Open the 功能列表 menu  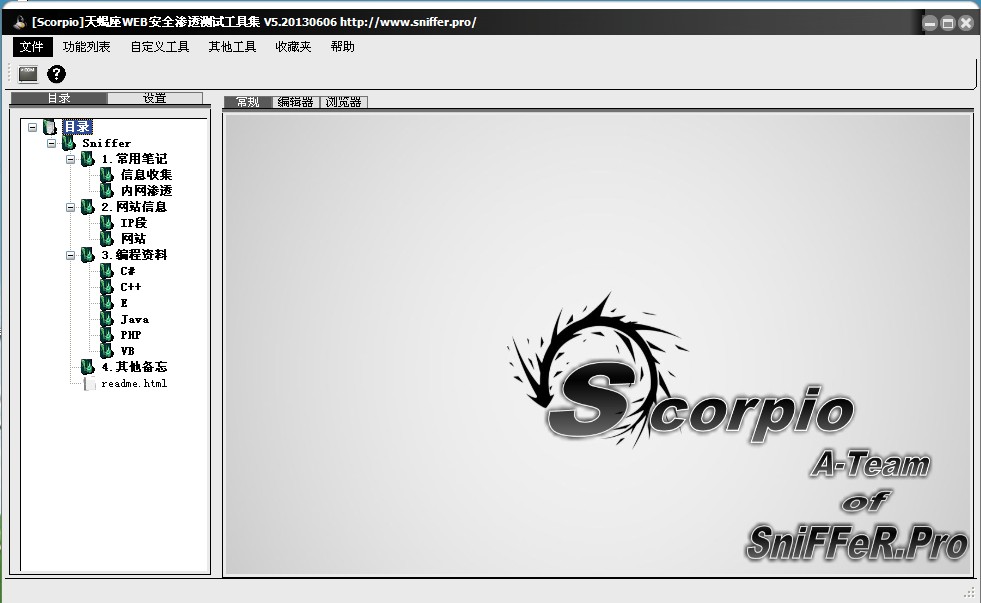point(86,47)
